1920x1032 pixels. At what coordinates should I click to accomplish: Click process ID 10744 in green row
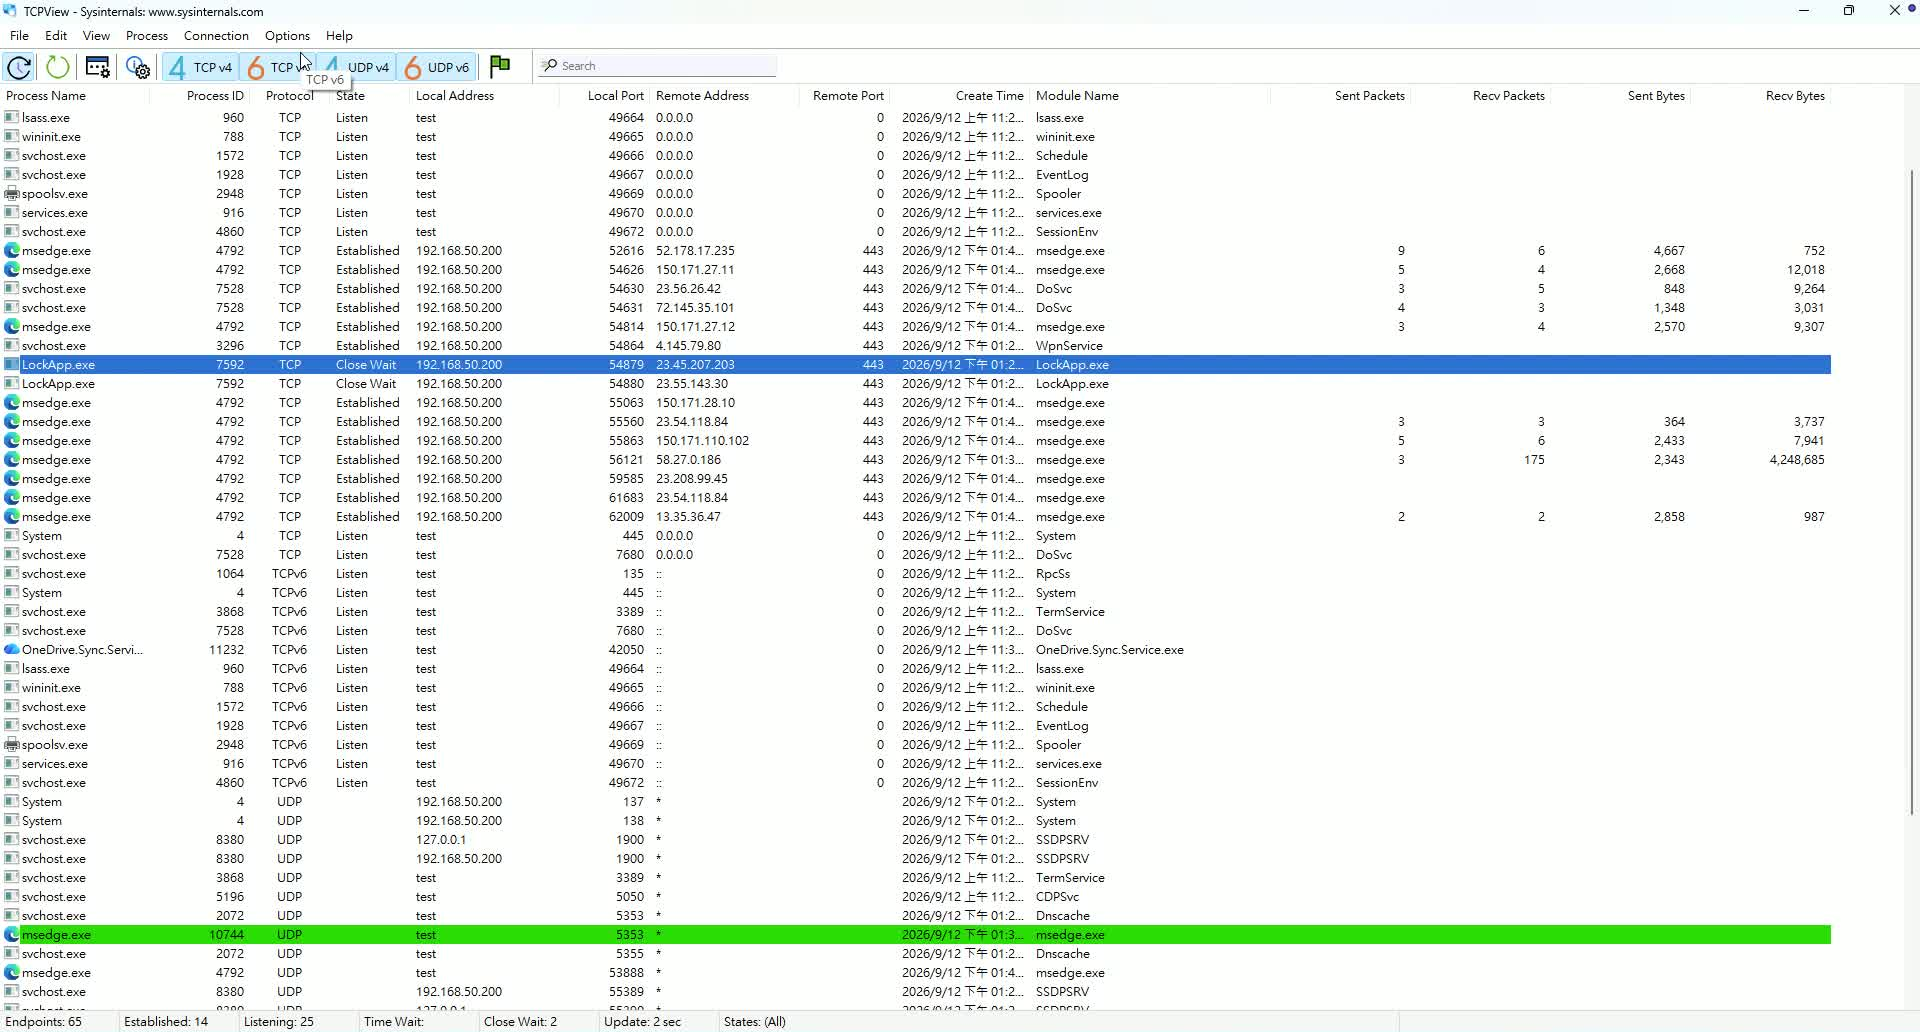pyautogui.click(x=226, y=935)
